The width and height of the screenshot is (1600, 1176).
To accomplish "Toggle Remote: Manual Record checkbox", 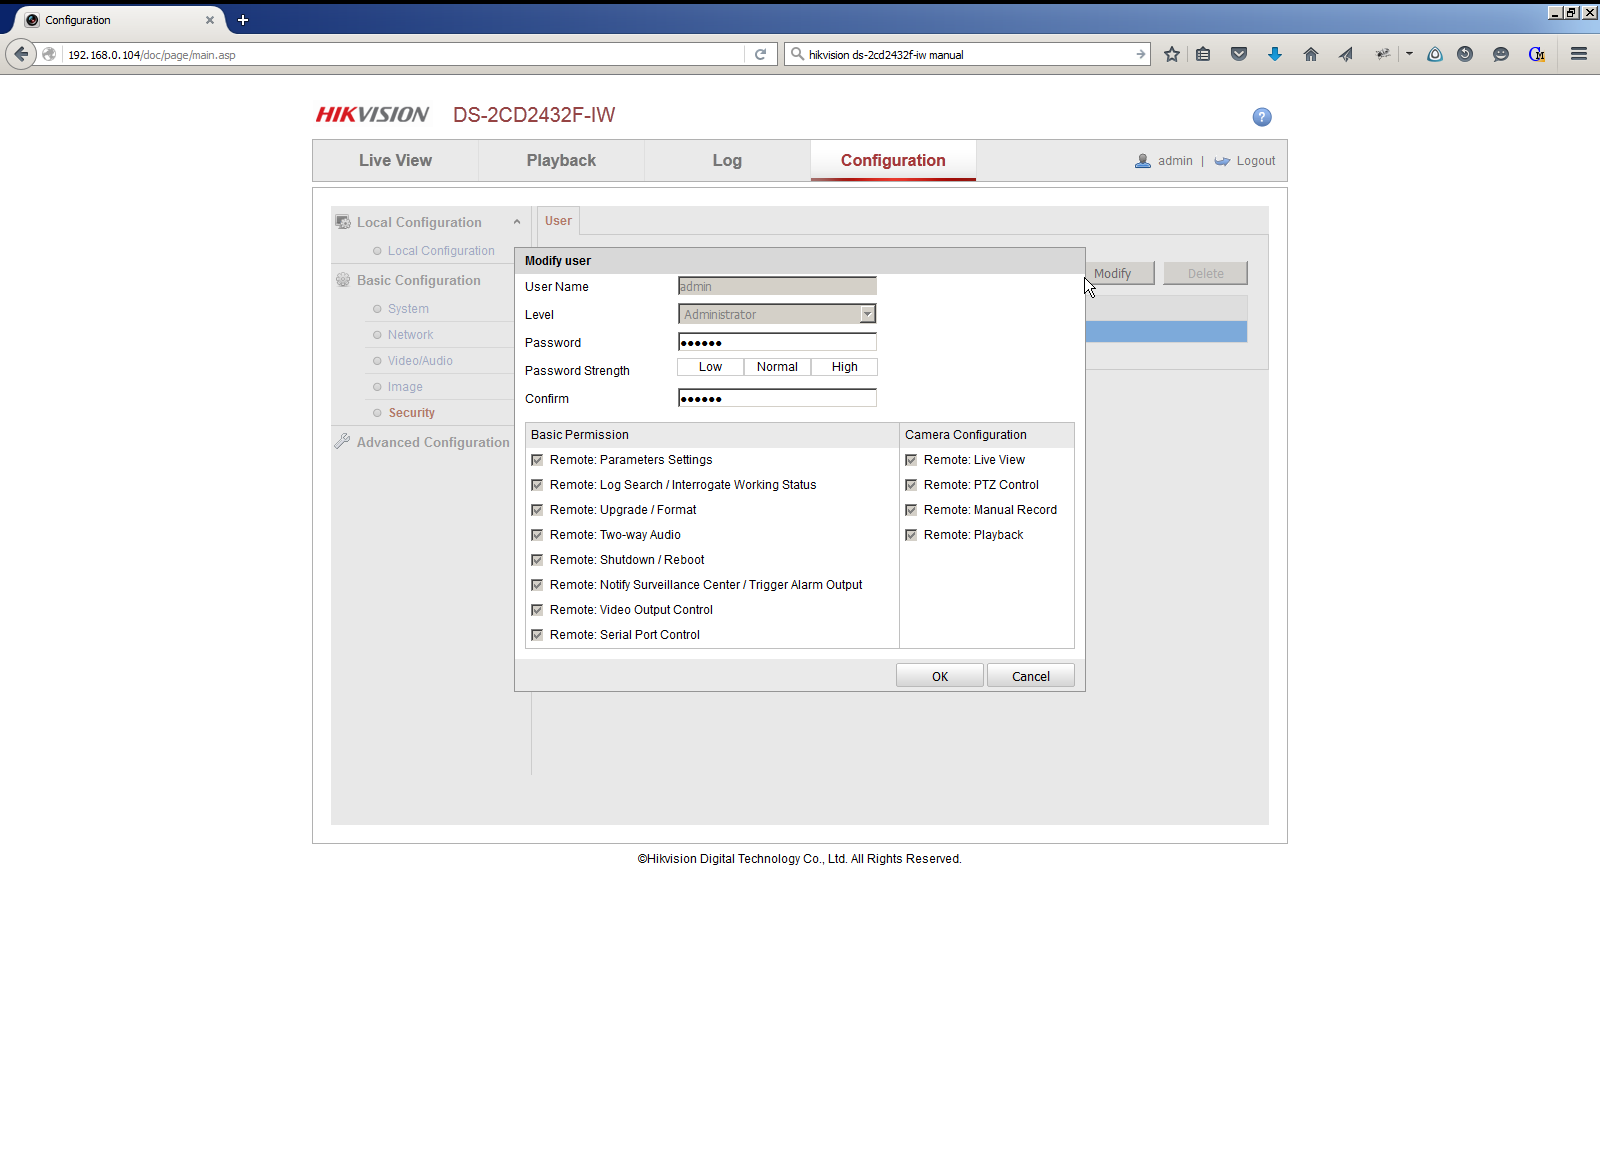I will pyautogui.click(x=911, y=510).
